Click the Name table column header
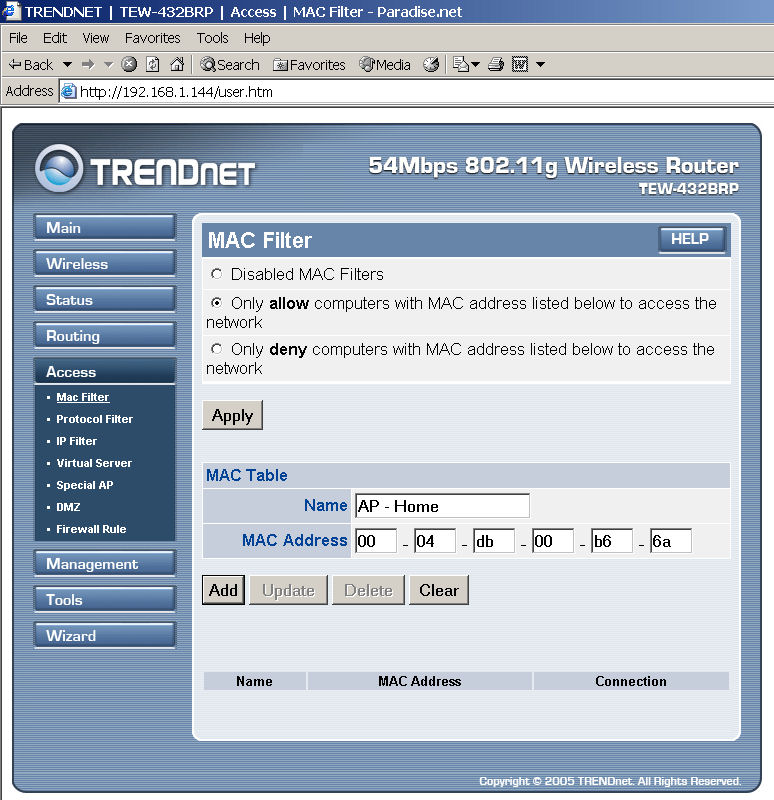Image resolution: width=774 pixels, height=800 pixels. click(254, 681)
